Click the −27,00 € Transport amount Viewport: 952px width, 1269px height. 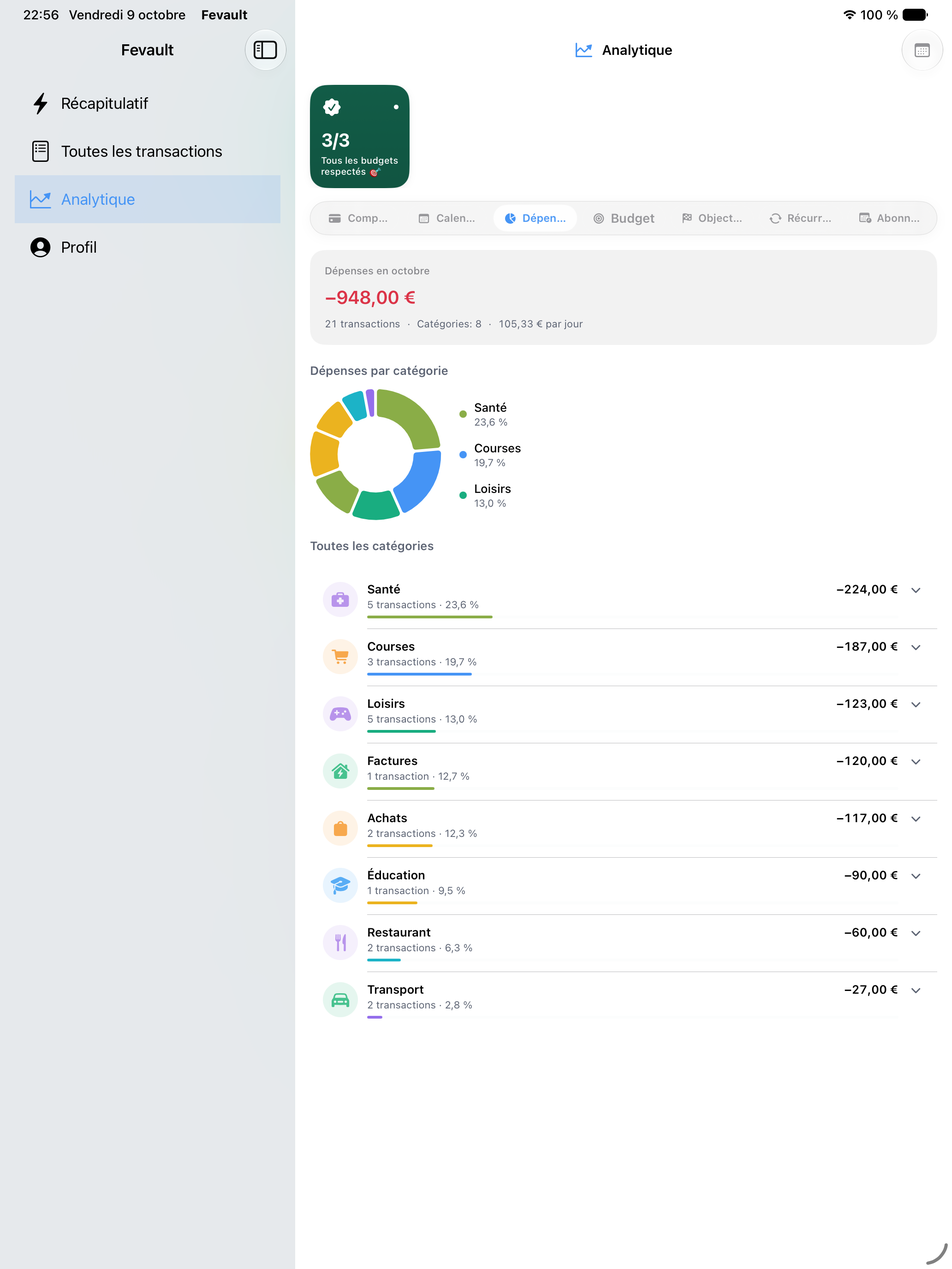[x=871, y=990]
